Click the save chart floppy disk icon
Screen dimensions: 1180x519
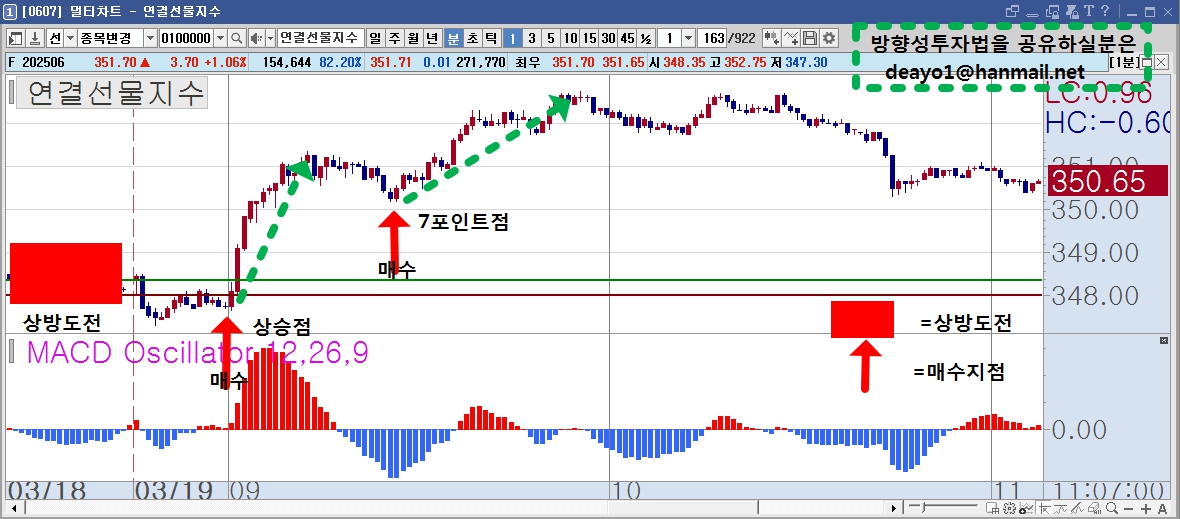tap(810, 38)
